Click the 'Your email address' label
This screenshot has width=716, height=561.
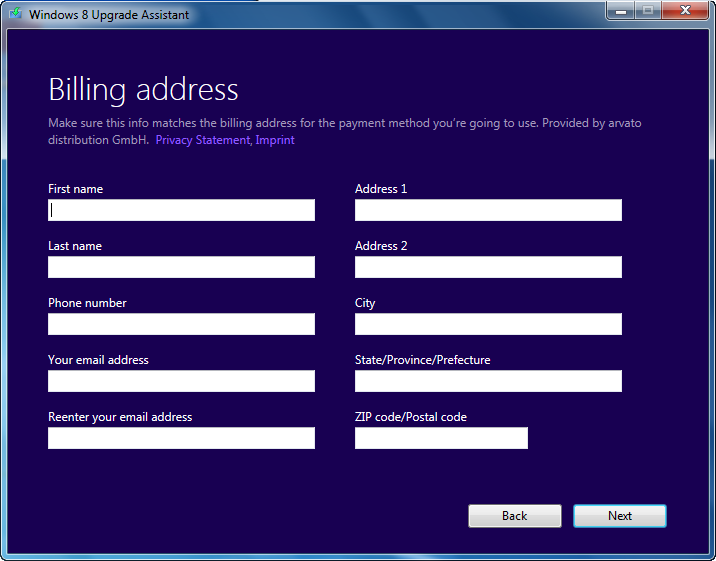tap(98, 360)
